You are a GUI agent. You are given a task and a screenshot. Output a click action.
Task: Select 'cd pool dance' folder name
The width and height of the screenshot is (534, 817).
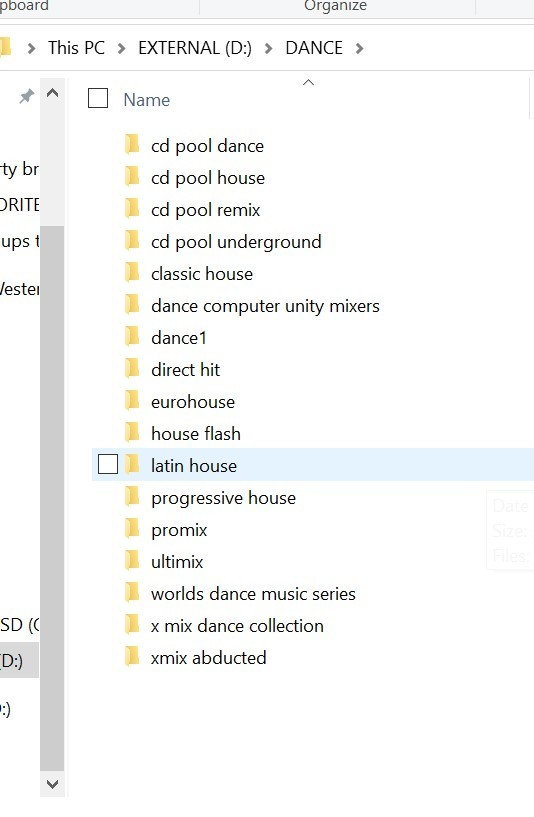pos(207,146)
